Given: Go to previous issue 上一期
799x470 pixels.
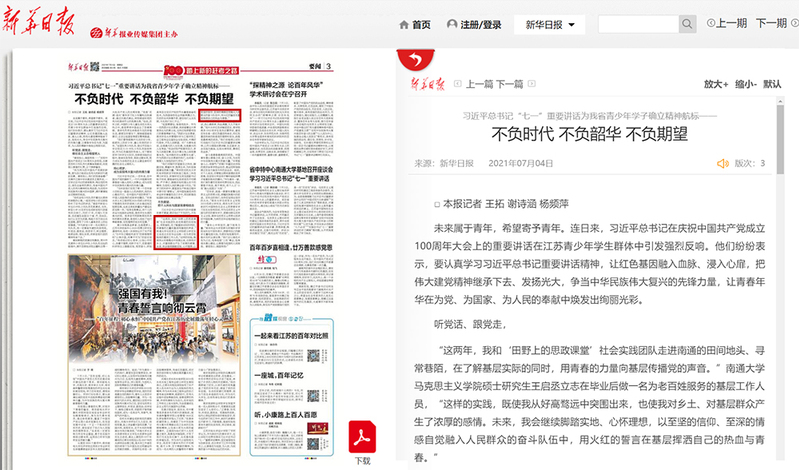Looking at the screenshot, I should 727,24.
